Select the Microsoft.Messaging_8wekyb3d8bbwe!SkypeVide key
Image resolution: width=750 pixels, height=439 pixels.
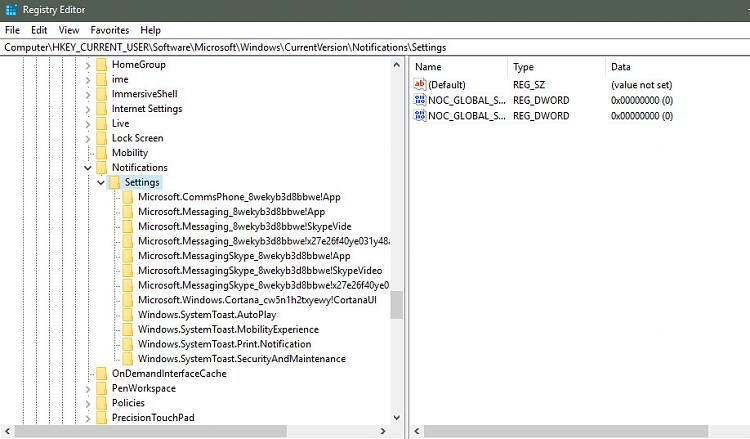click(245, 227)
